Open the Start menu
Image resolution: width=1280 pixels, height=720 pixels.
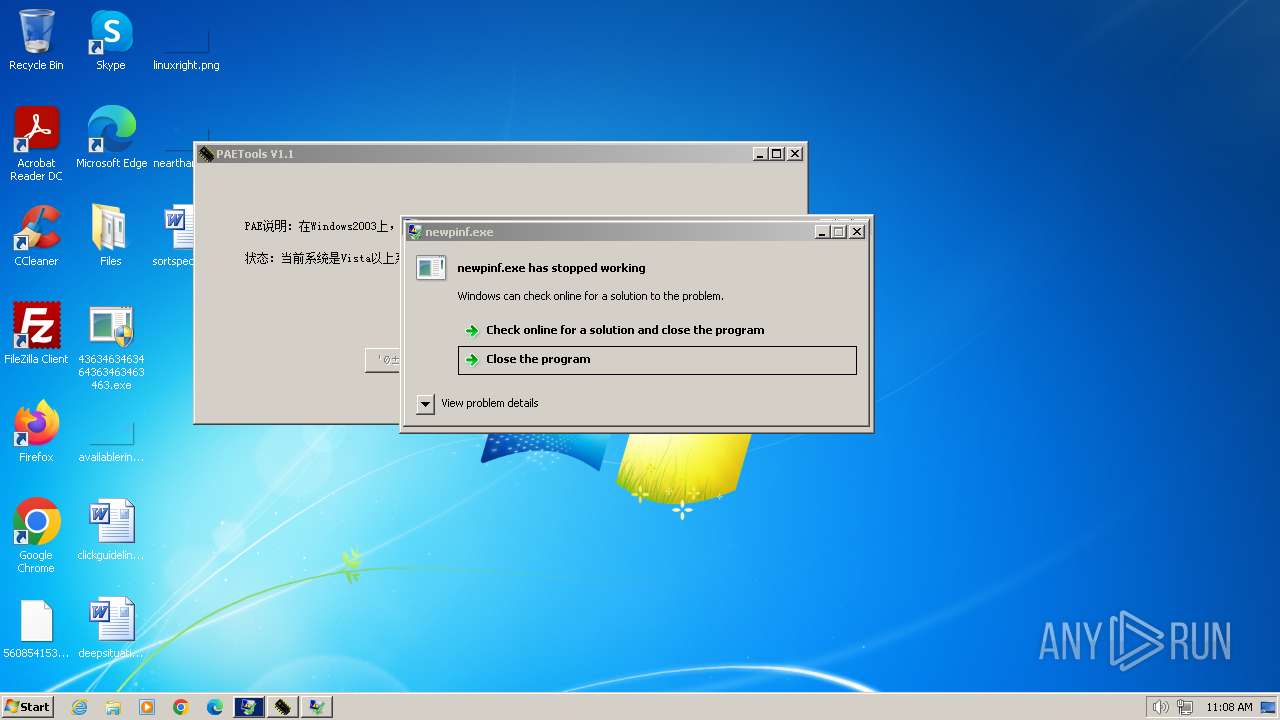[x=28, y=707]
